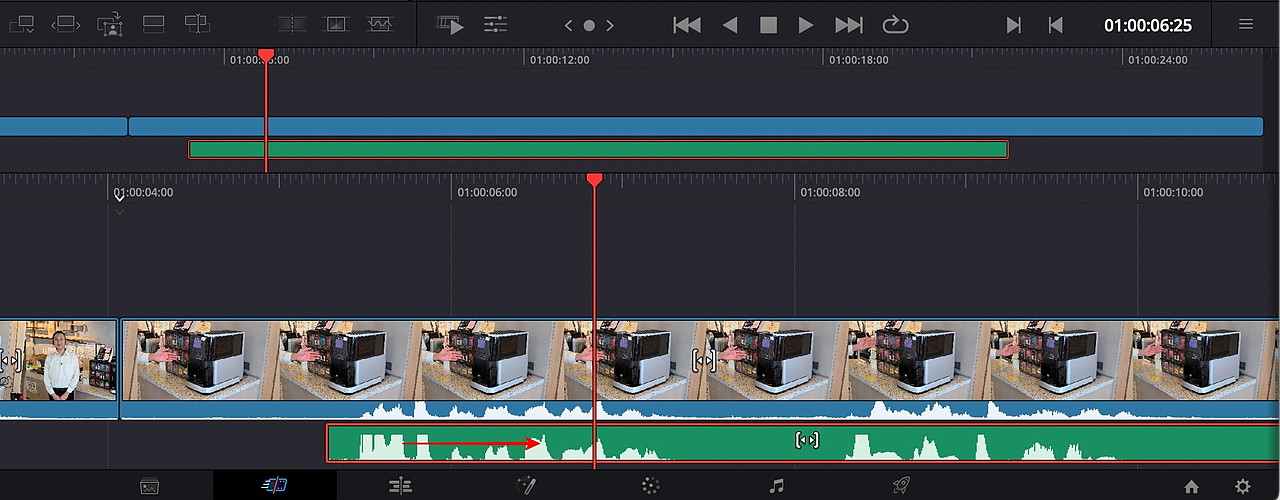Switch to the Fairlight page

776,486
